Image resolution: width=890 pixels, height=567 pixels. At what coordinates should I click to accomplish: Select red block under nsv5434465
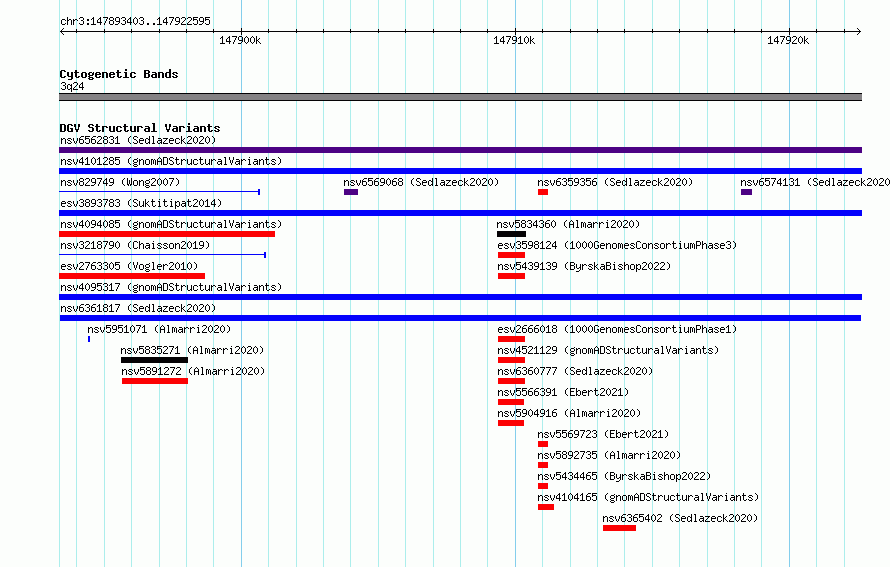point(543,486)
